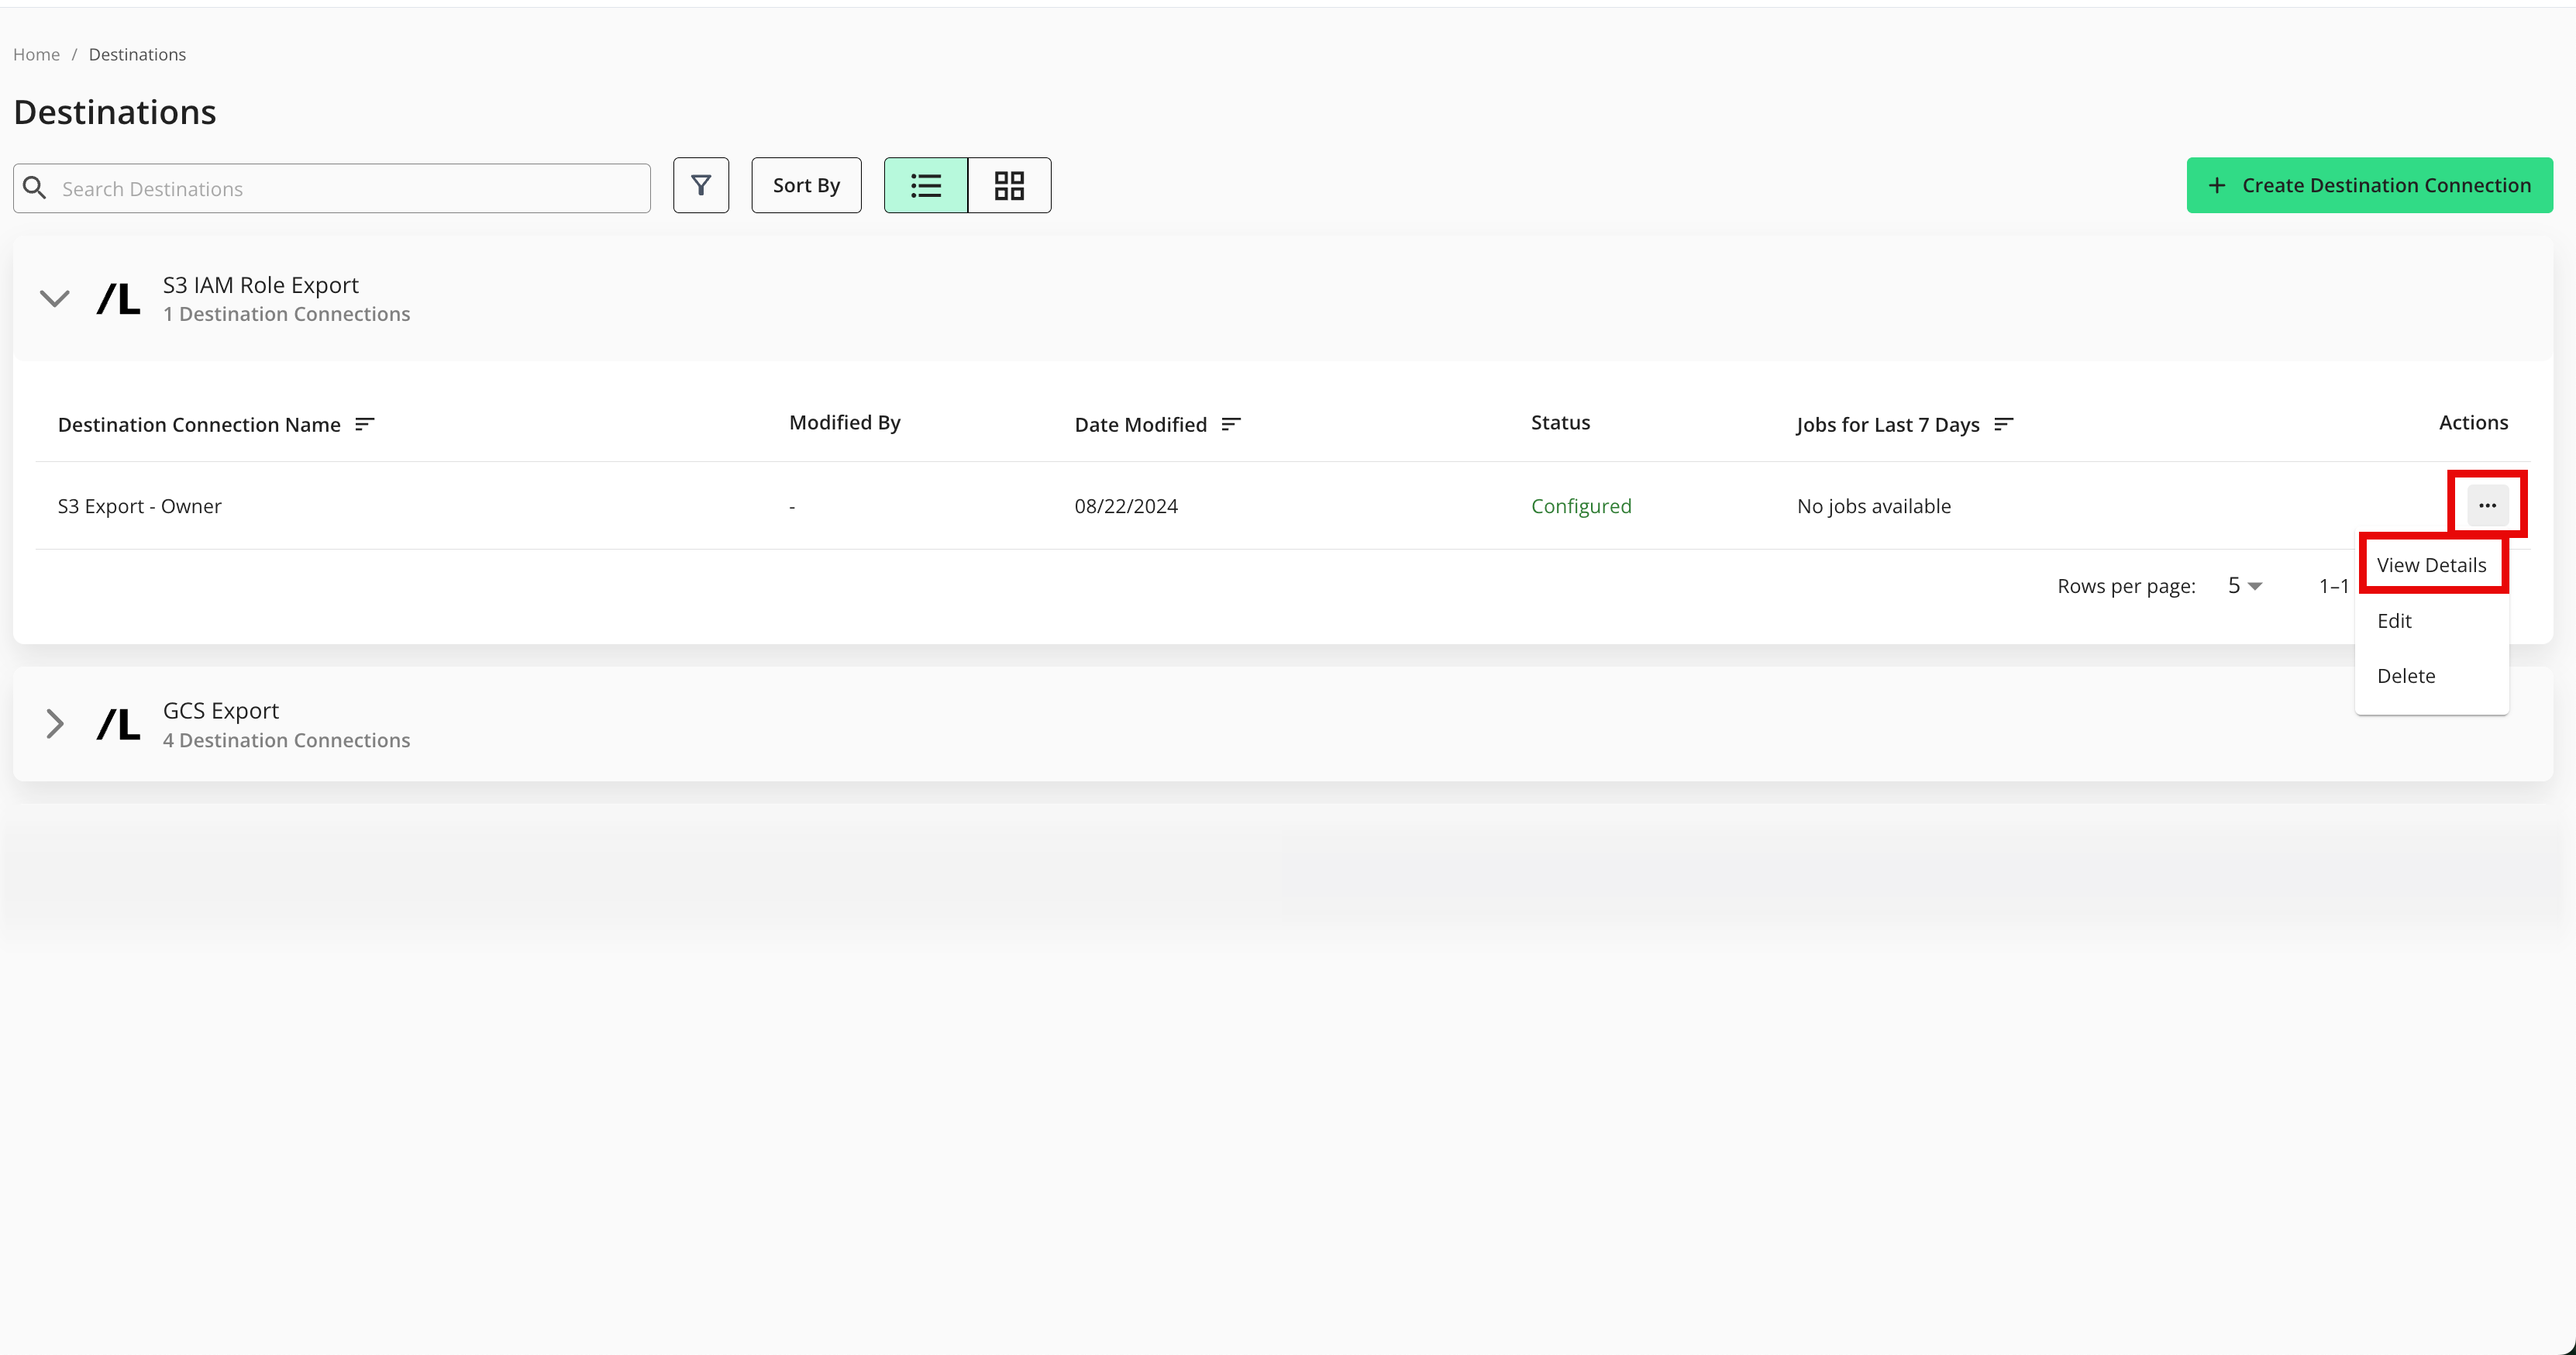The height and width of the screenshot is (1355, 2576).
Task: Choose Edit in the actions menu
Action: click(x=2394, y=621)
